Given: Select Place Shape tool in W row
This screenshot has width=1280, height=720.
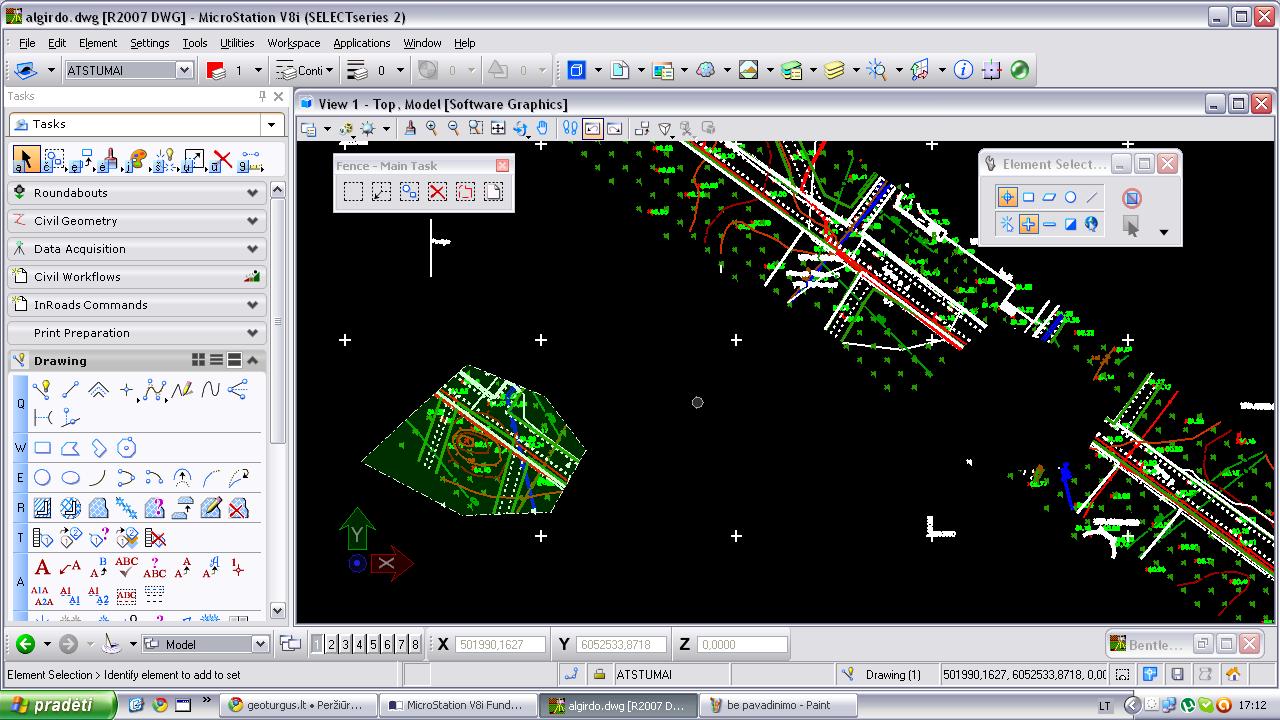Looking at the screenshot, I should [70, 448].
